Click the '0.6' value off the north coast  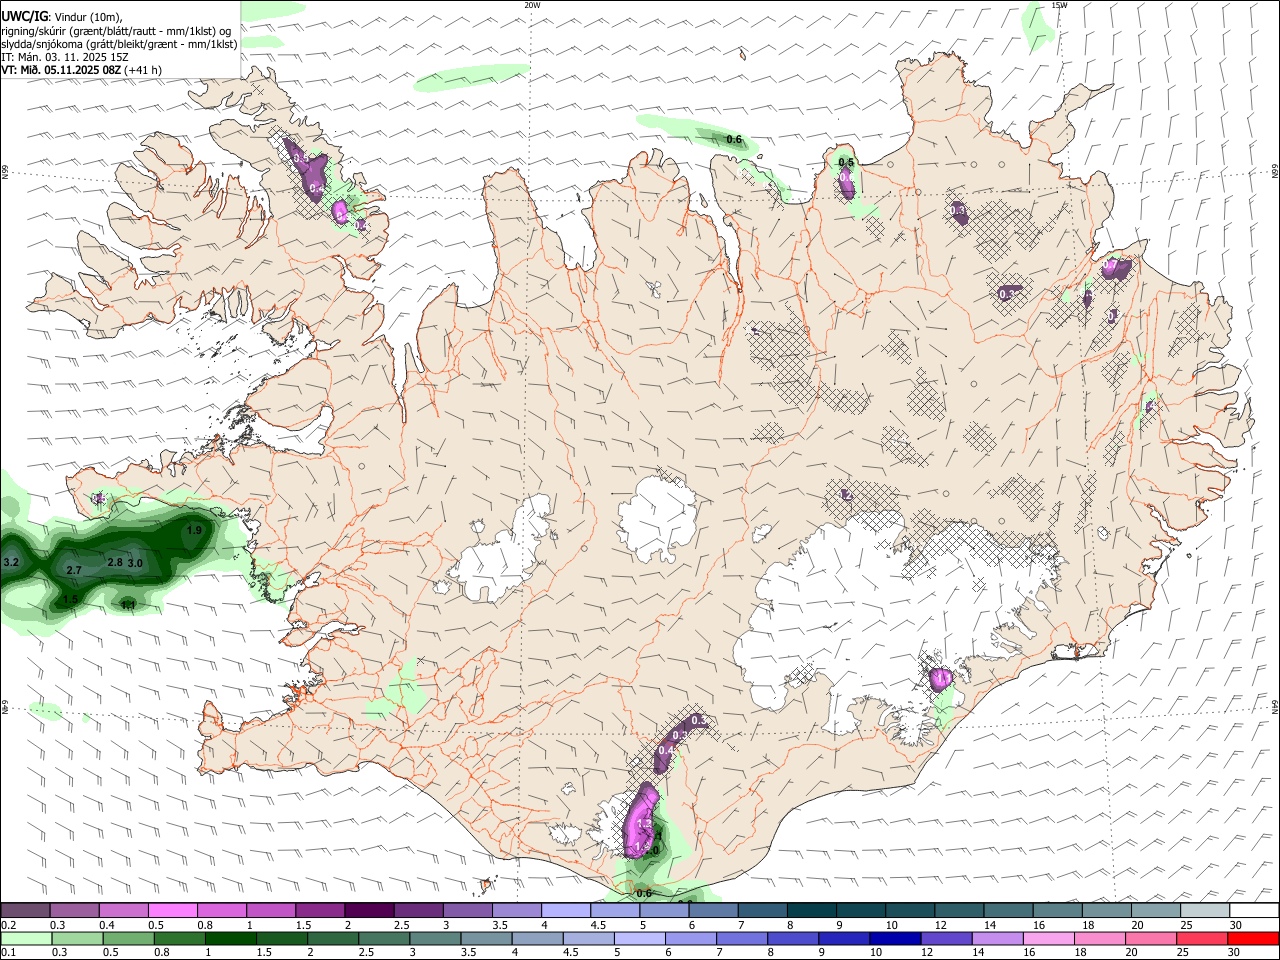tap(734, 139)
